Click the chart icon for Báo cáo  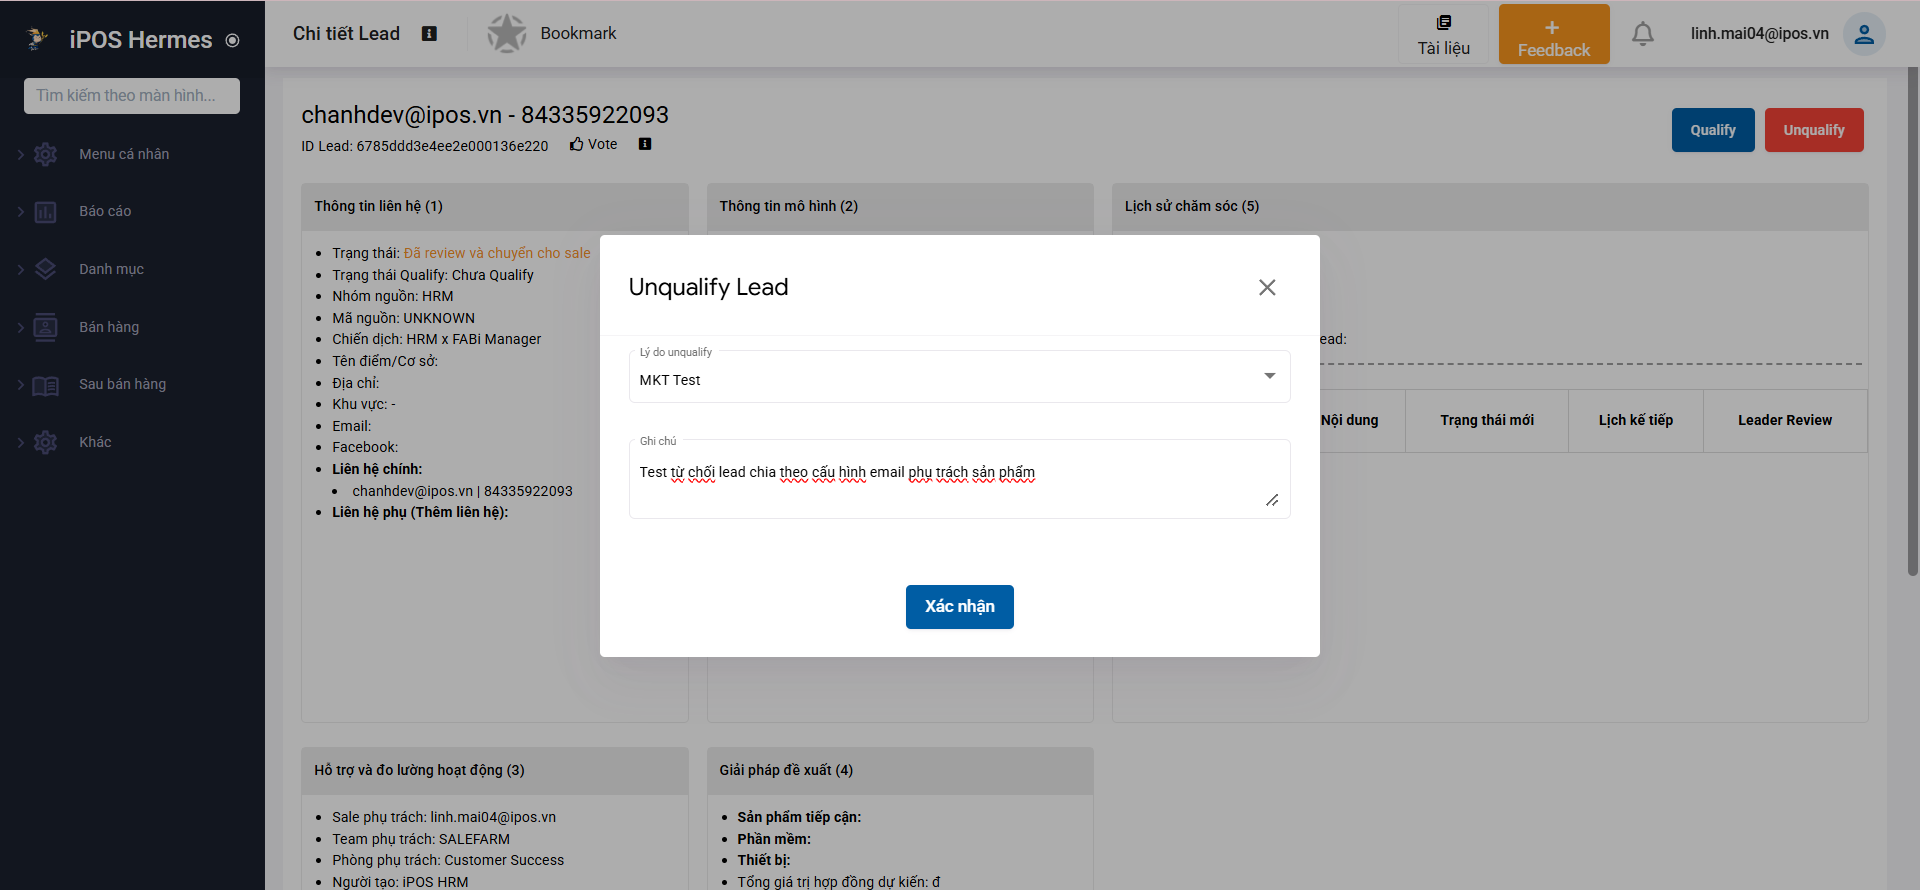tap(46, 212)
